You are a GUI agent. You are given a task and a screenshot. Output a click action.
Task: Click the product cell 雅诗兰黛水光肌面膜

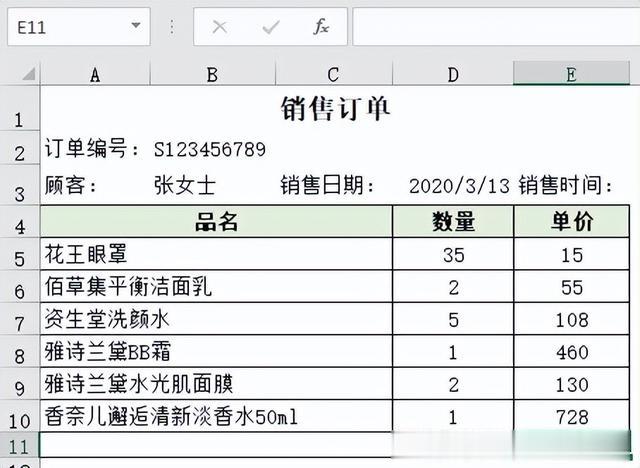216,384
